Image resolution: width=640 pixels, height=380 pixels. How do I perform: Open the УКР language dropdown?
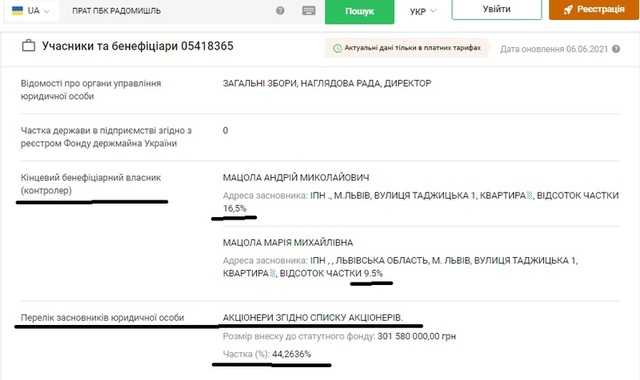[423, 11]
